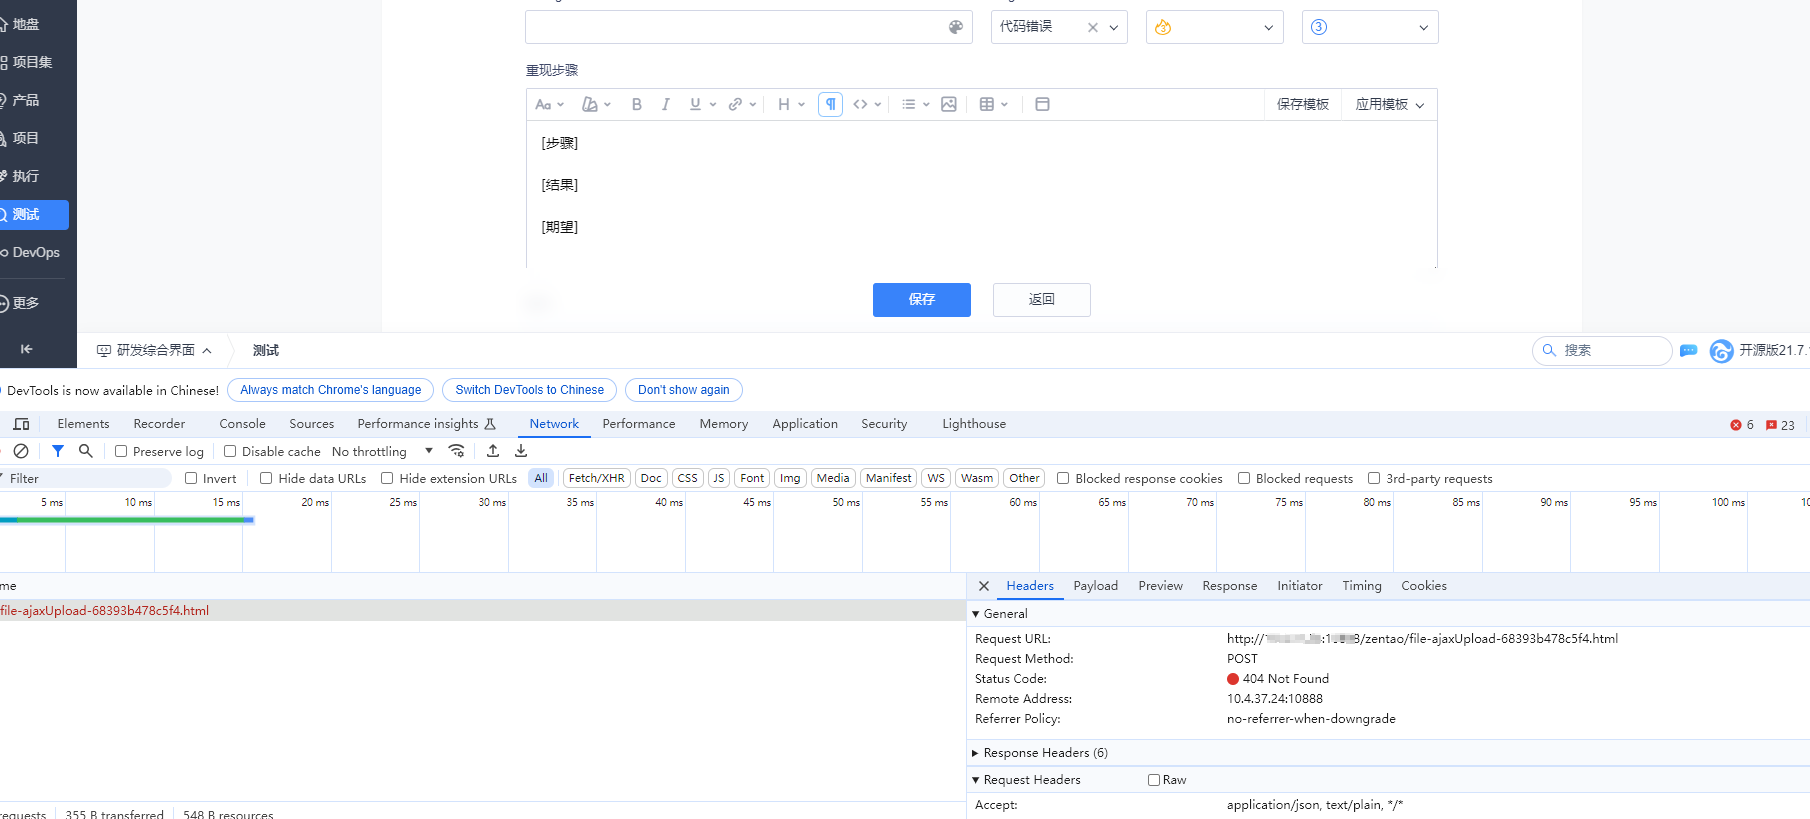Open the title color palette picker

[955, 27]
